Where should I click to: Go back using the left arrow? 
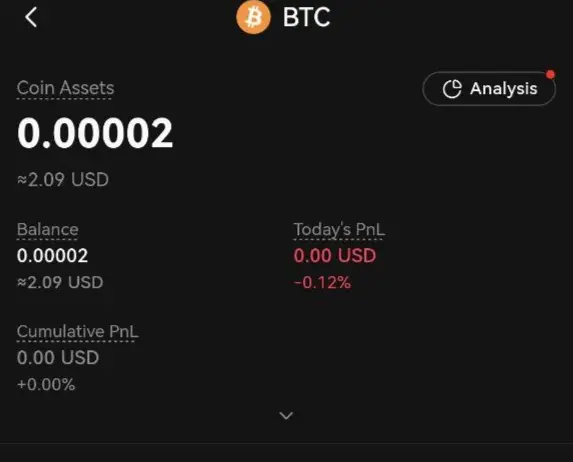pyautogui.click(x=31, y=17)
